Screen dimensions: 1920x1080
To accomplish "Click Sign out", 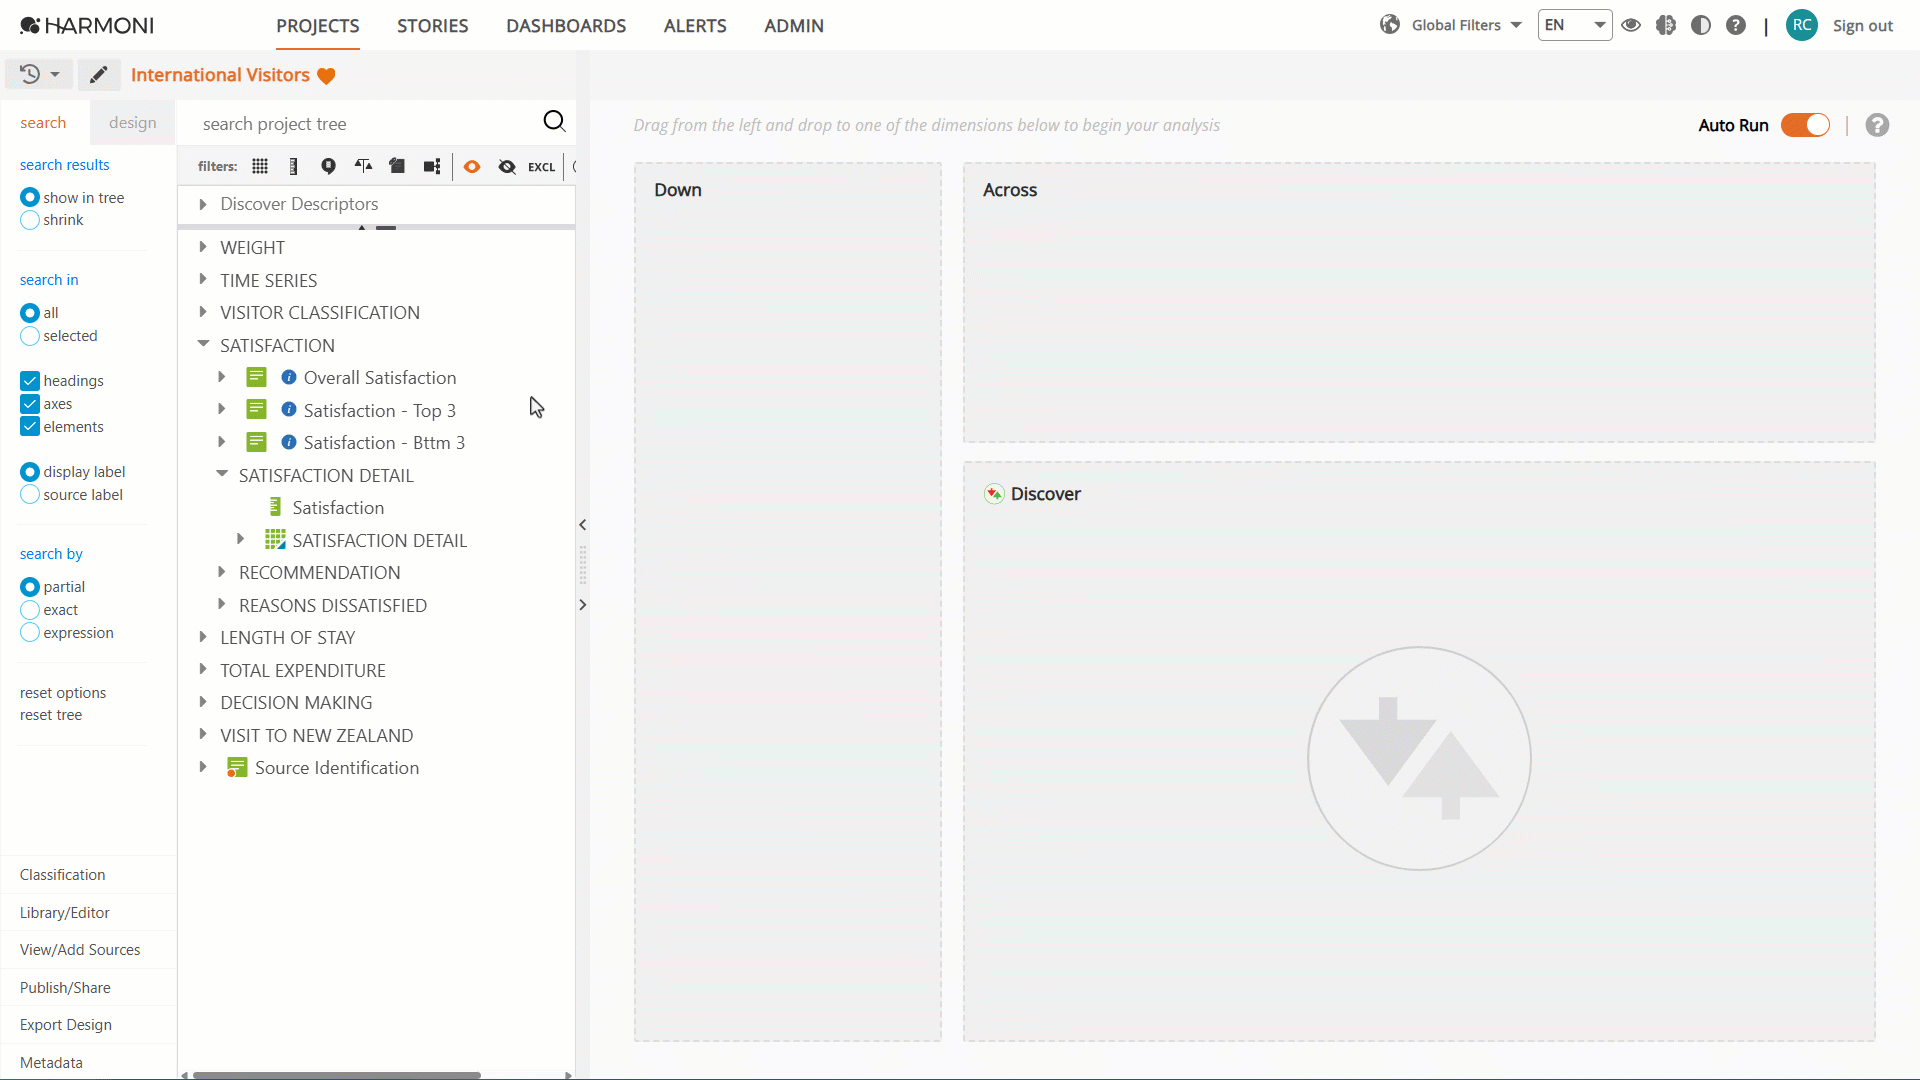I will pyautogui.click(x=1863, y=26).
